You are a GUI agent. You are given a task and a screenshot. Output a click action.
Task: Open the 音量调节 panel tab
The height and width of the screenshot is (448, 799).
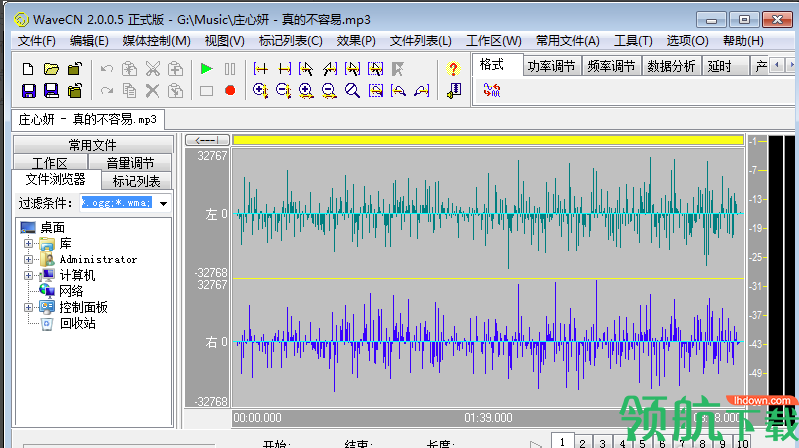[x=130, y=163]
